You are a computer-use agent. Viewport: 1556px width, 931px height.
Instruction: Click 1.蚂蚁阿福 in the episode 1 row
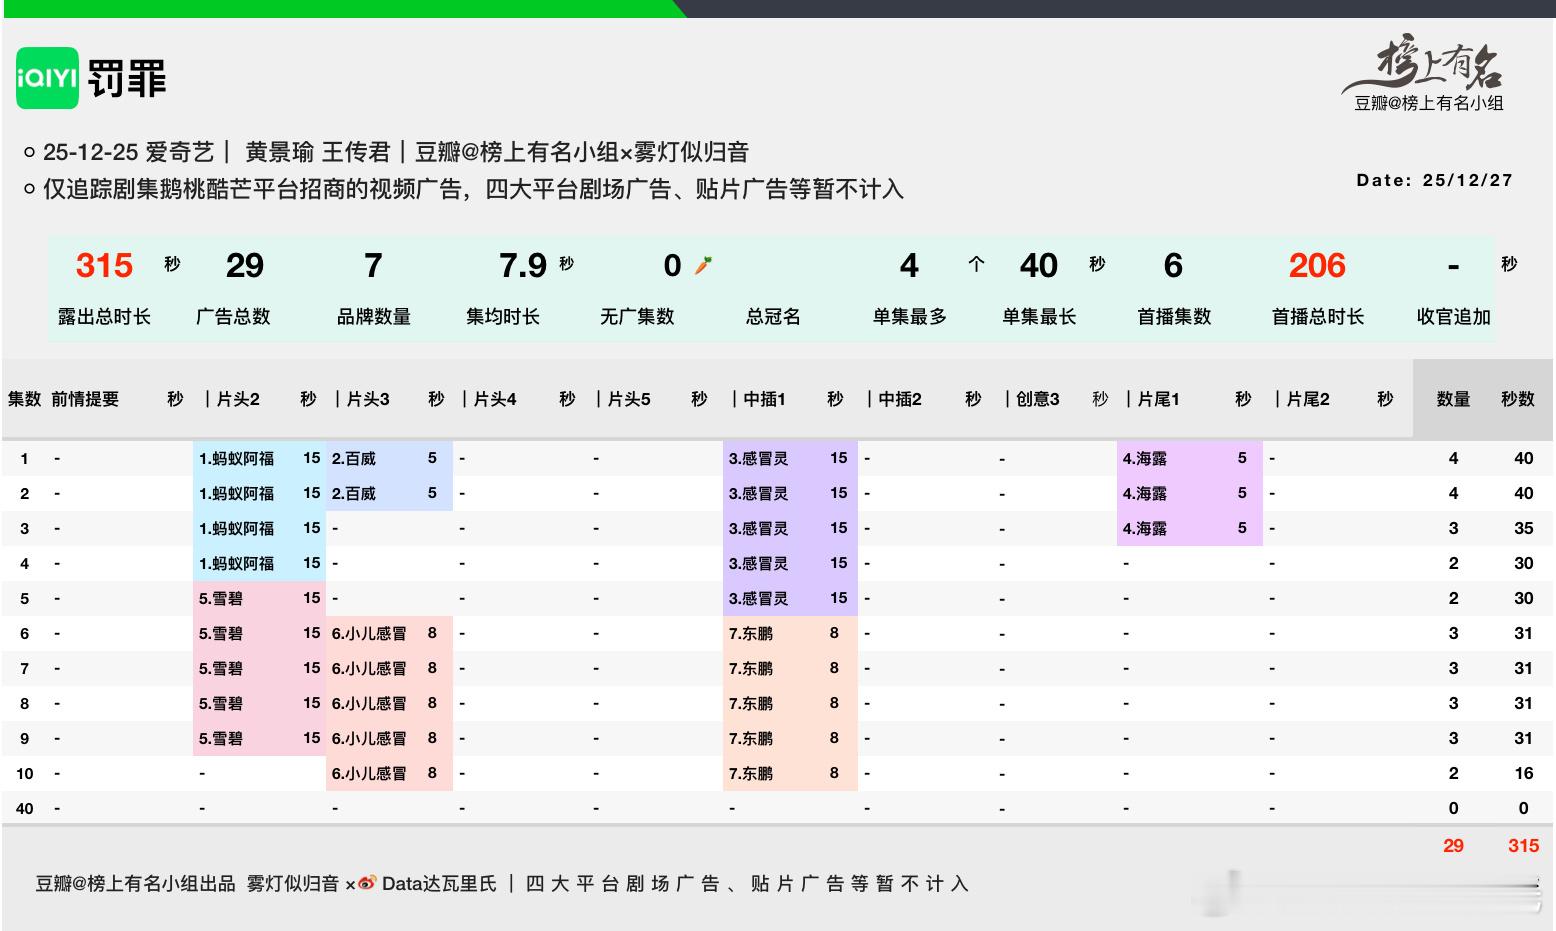(x=236, y=459)
